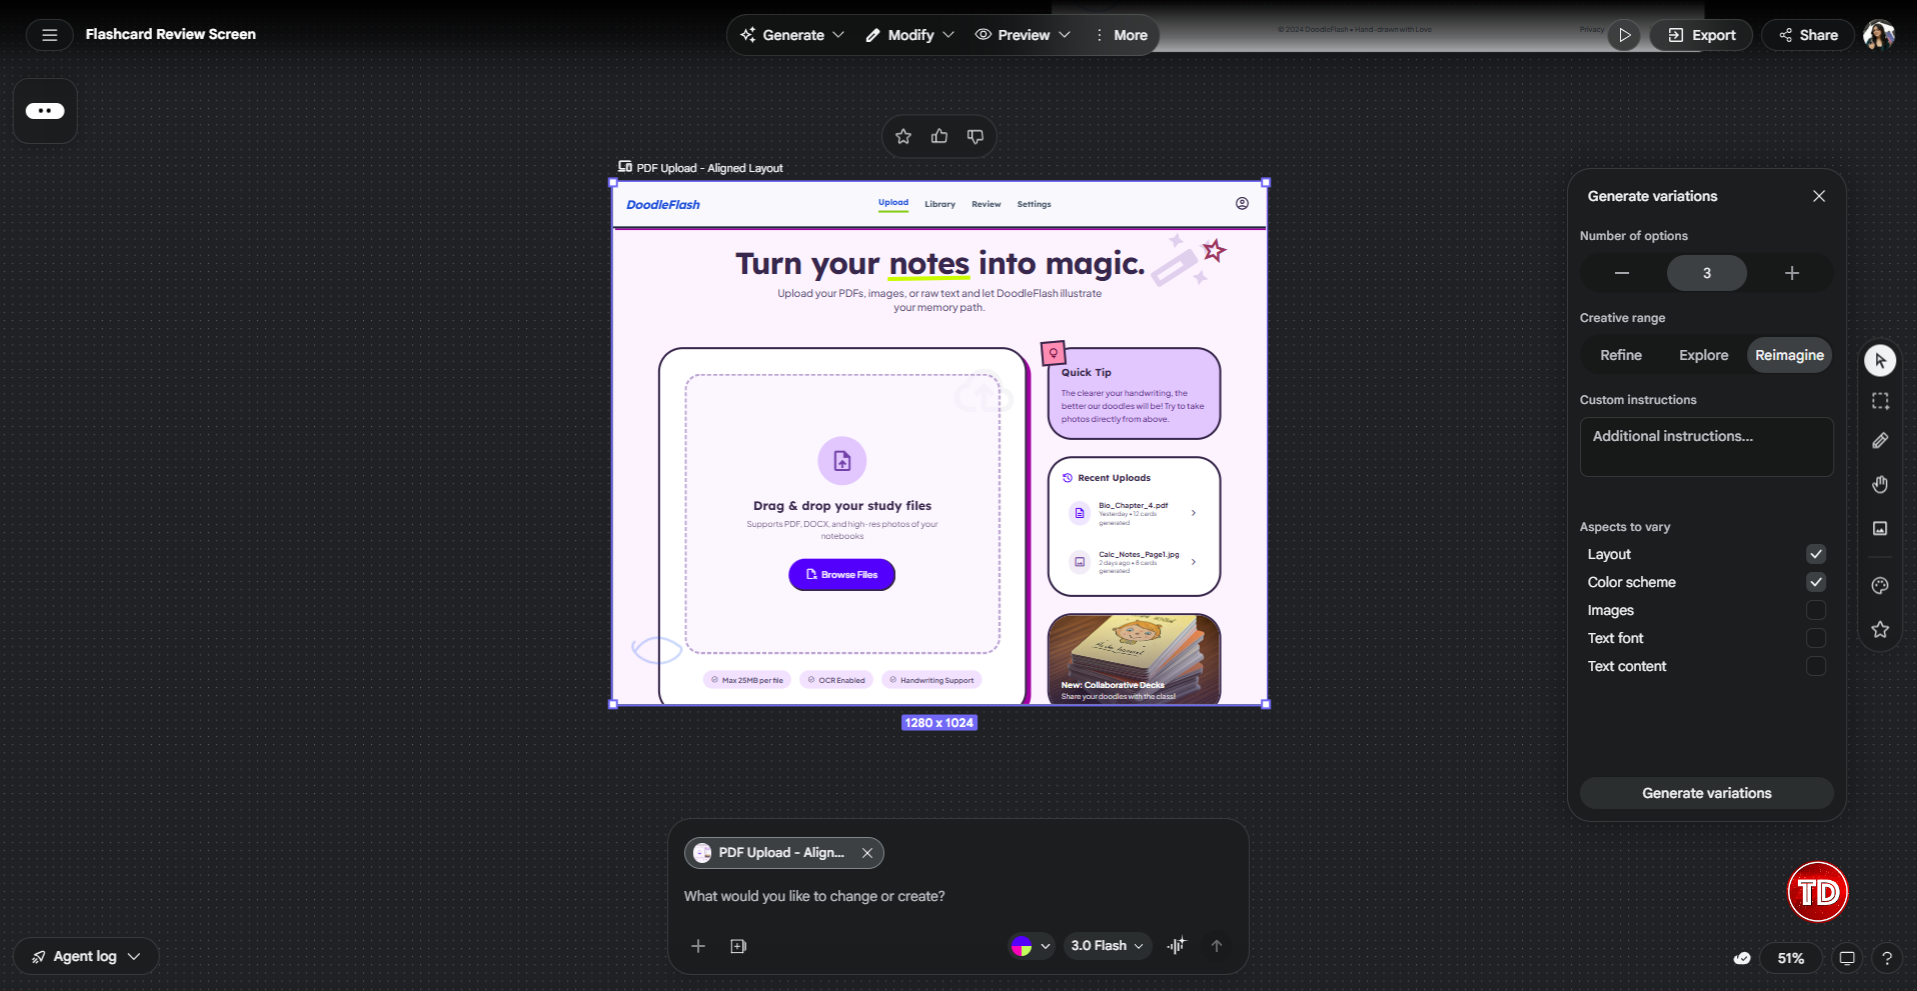Open the marquee selection tool
1917x991 pixels.
1880,400
